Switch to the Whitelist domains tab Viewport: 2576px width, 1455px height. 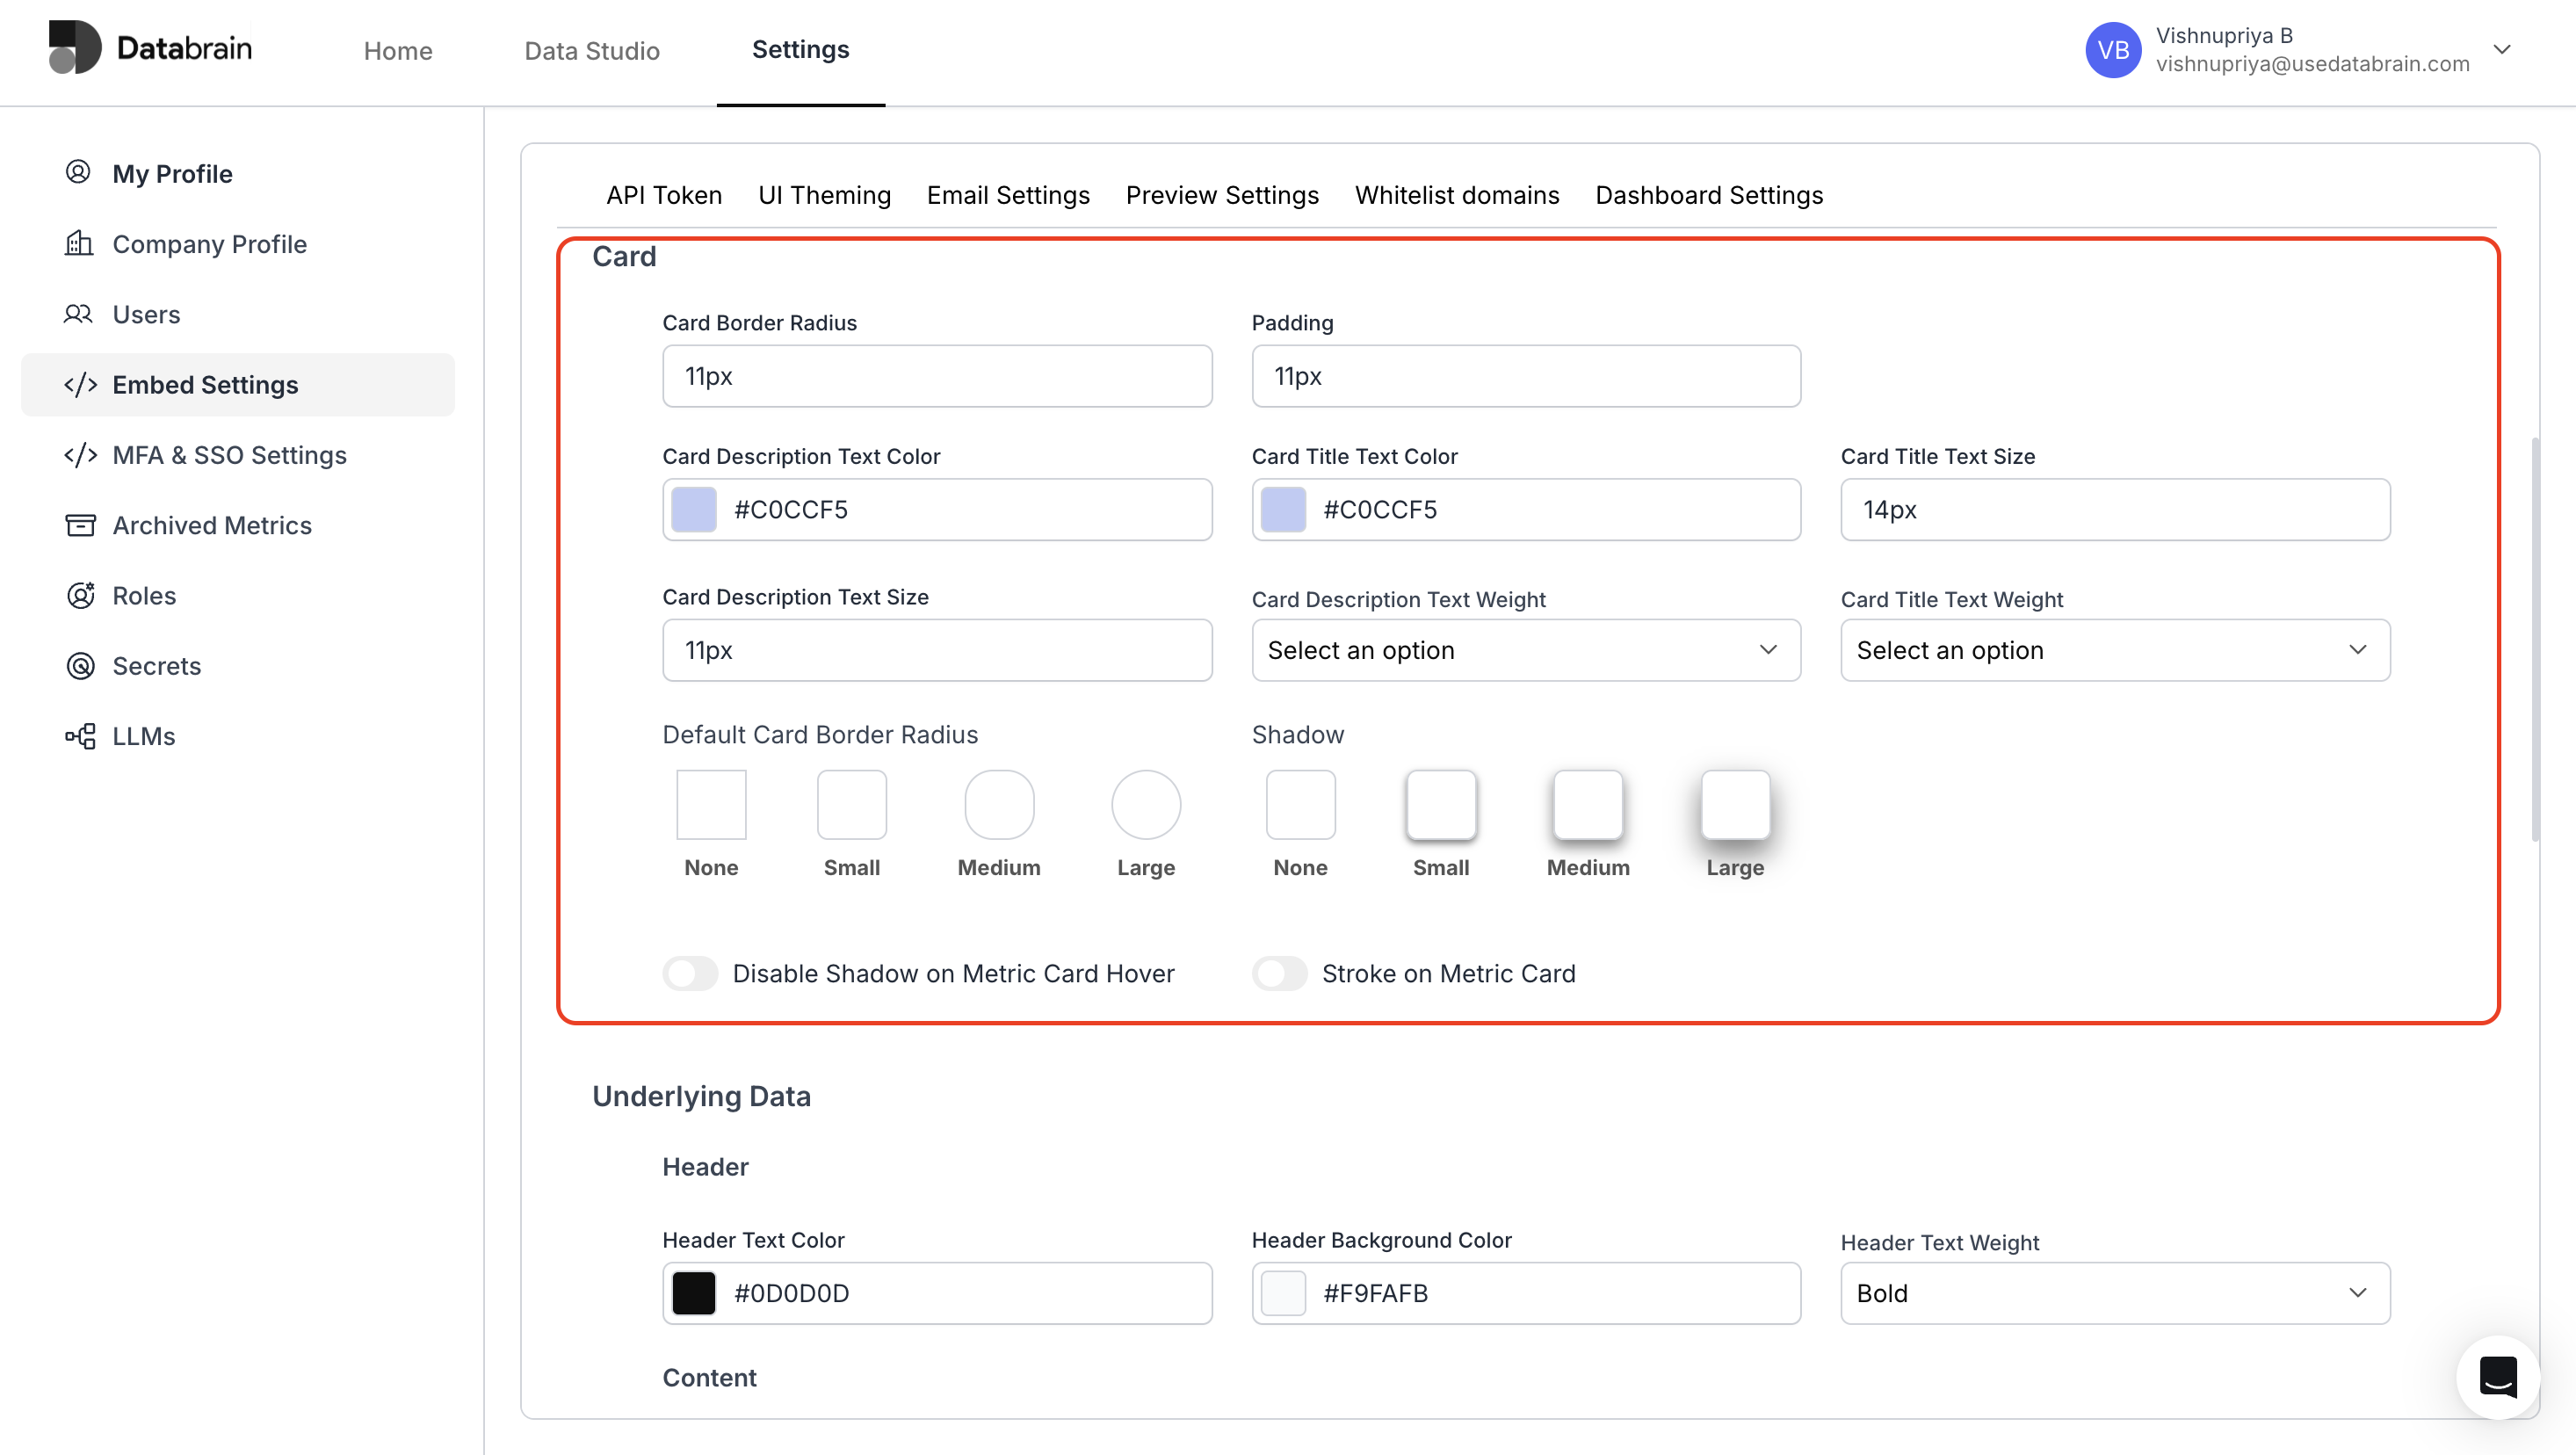point(1456,195)
